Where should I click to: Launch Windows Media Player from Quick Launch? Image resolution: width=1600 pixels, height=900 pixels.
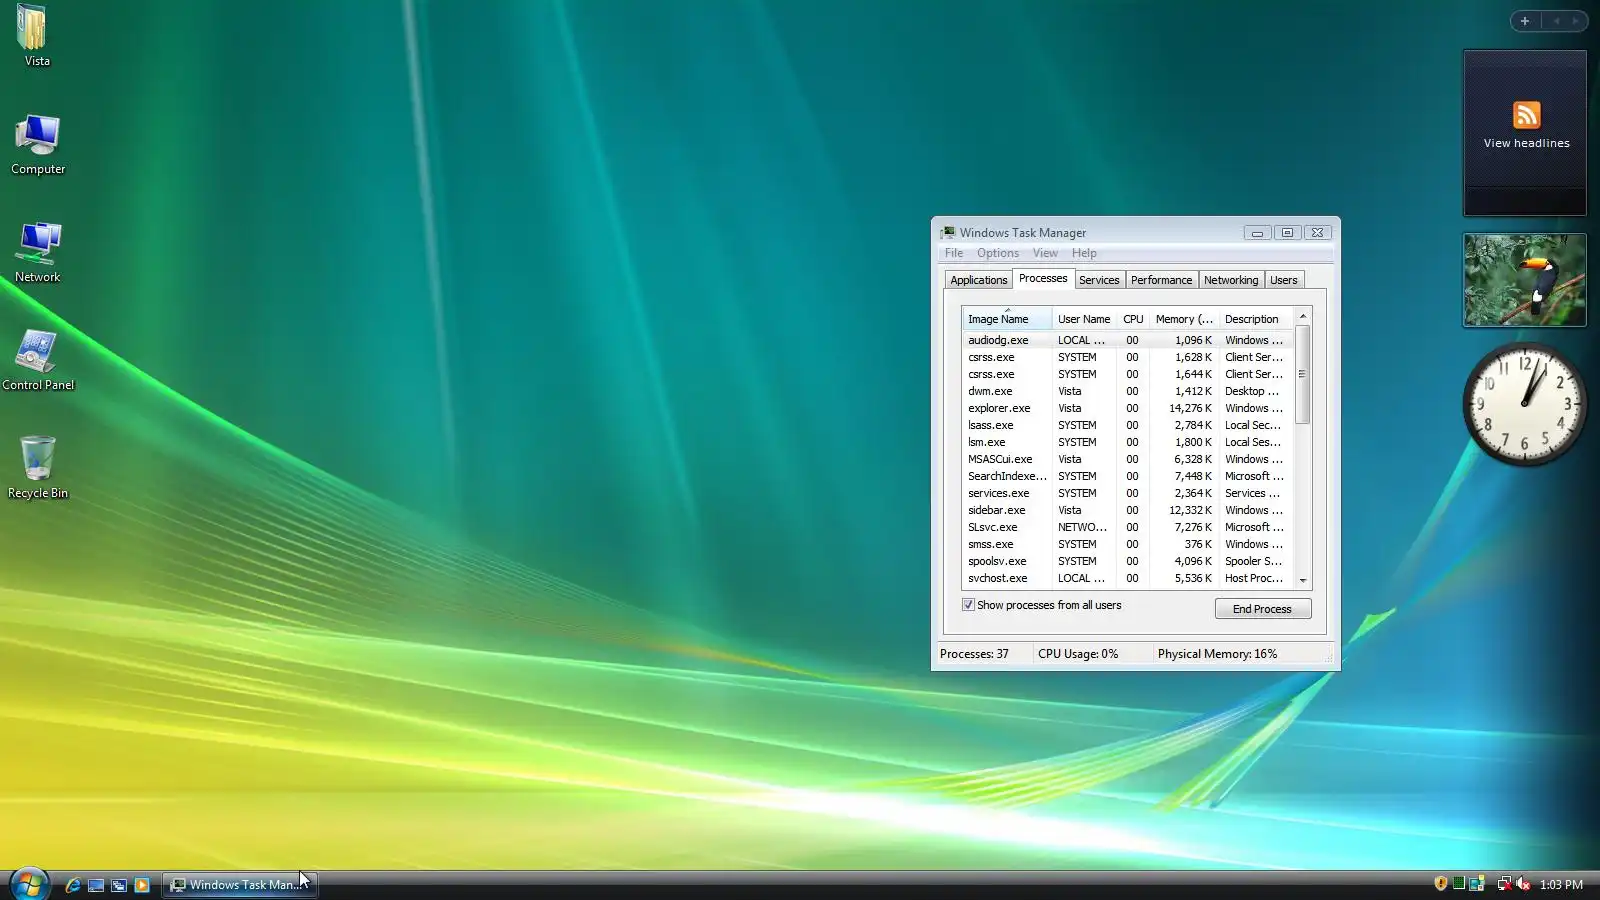pos(142,885)
